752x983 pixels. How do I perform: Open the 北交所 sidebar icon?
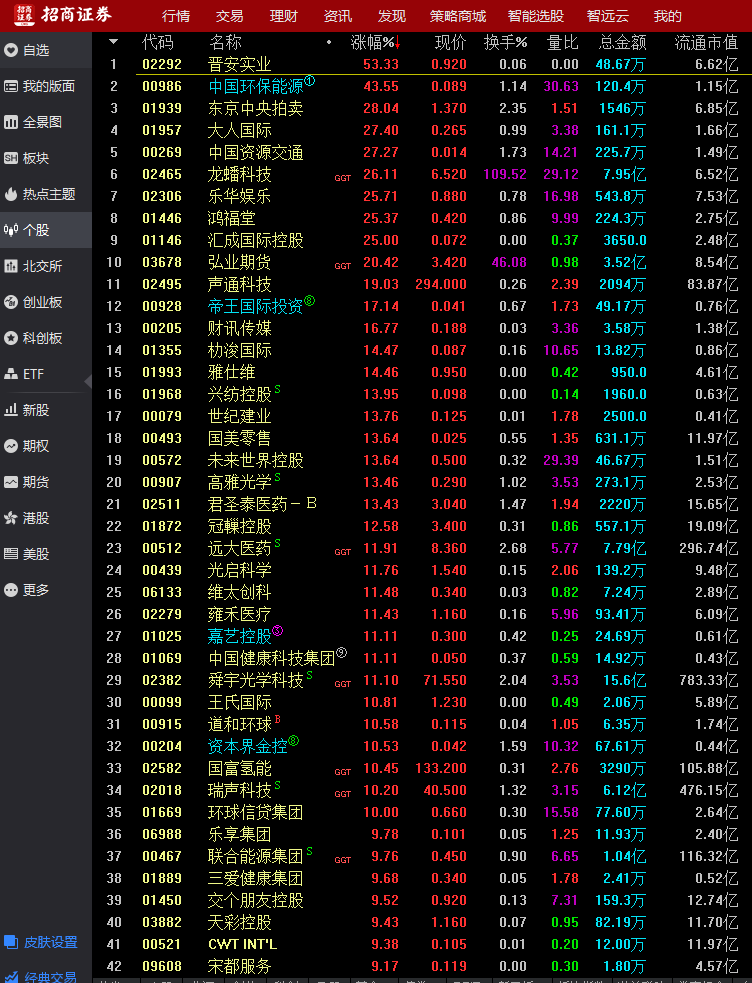tap(11, 266)
